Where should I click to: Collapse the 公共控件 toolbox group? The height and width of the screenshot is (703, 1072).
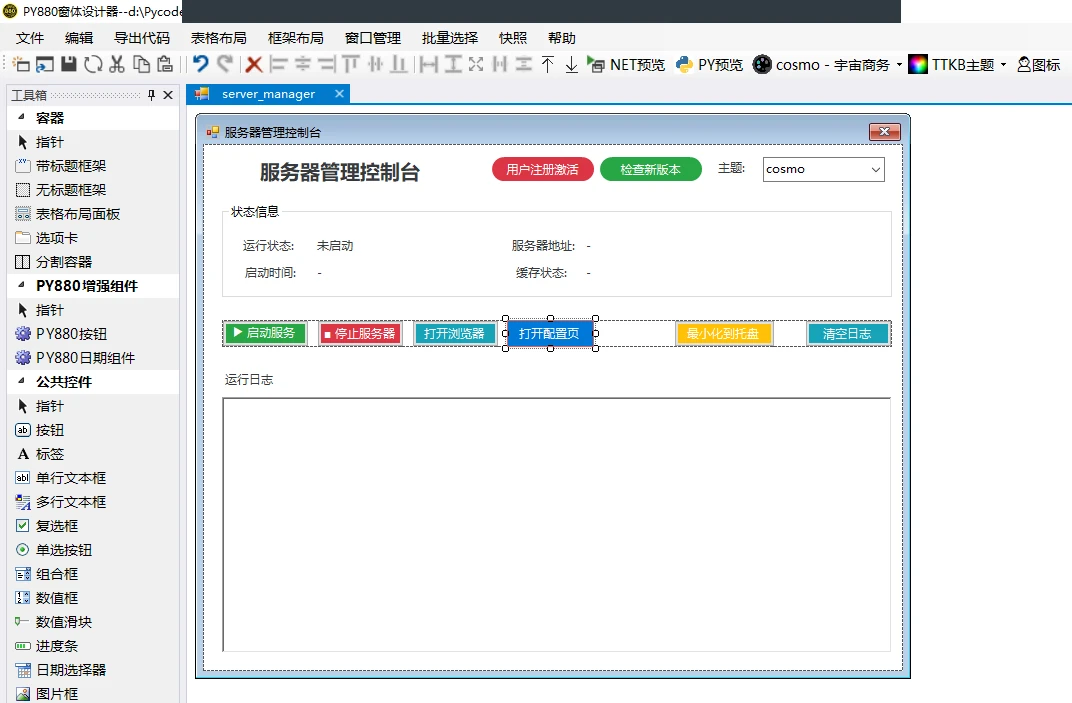pyautogui.click(x=21, y=380)
